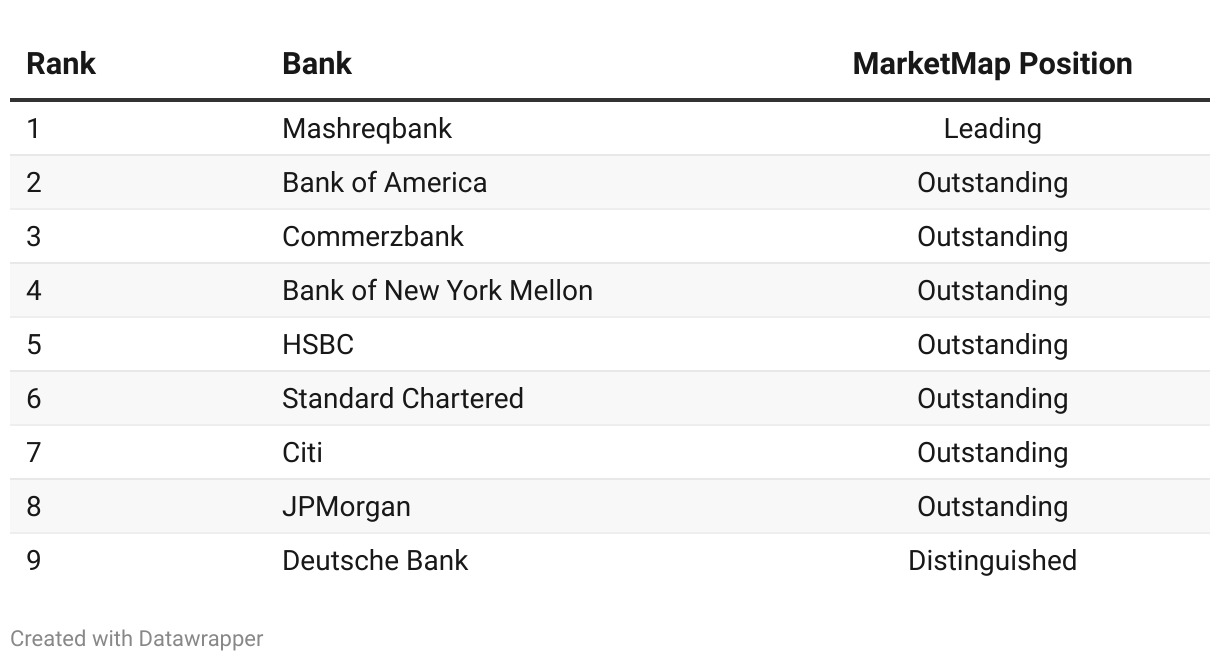Click the Leading position for Mashreqbank
The height and width of the screenshot is (662, 1220).
992,129
